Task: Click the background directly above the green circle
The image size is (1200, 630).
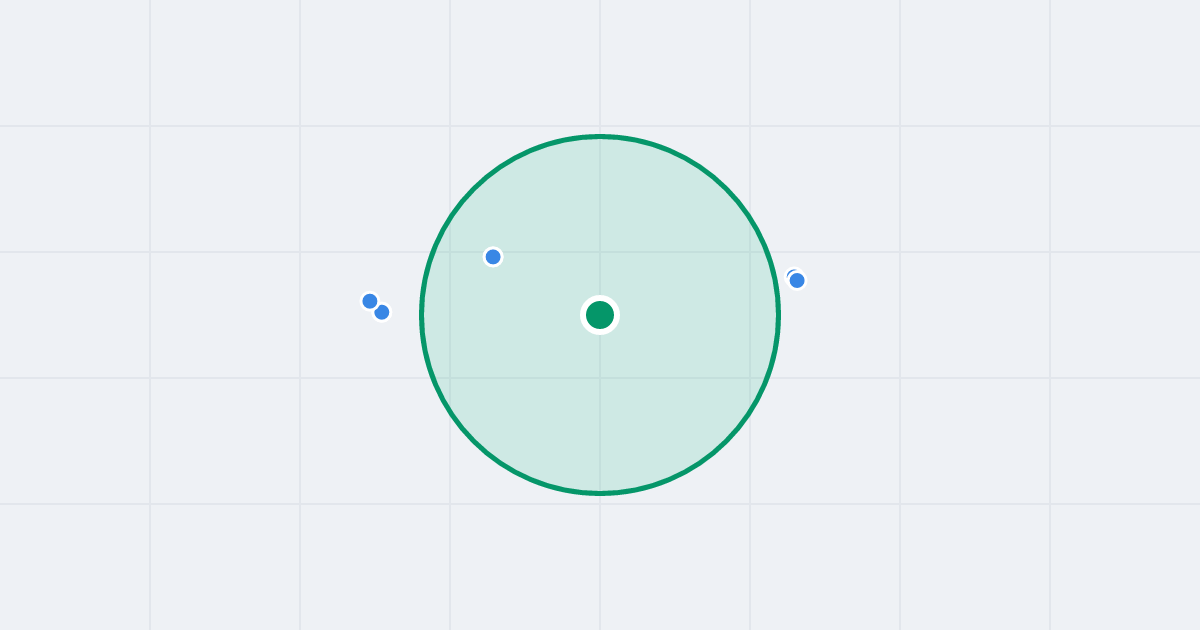Action: click(600, 65)
